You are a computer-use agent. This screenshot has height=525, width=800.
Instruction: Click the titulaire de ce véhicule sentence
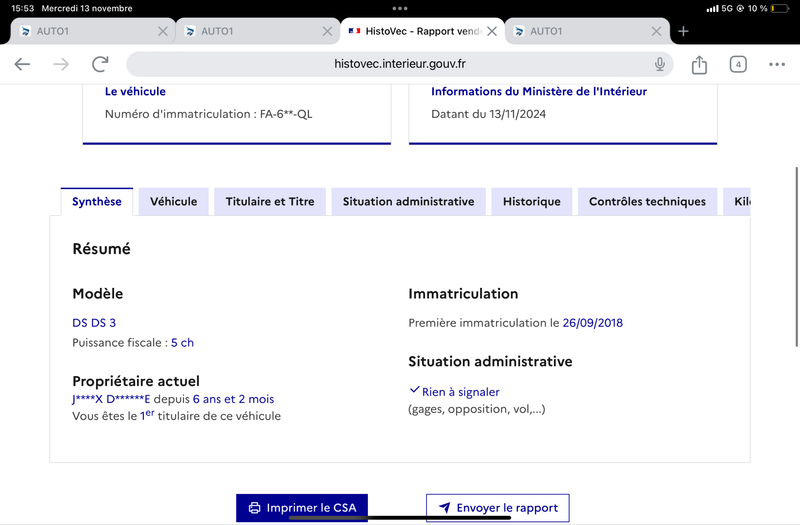pos(177,415)
